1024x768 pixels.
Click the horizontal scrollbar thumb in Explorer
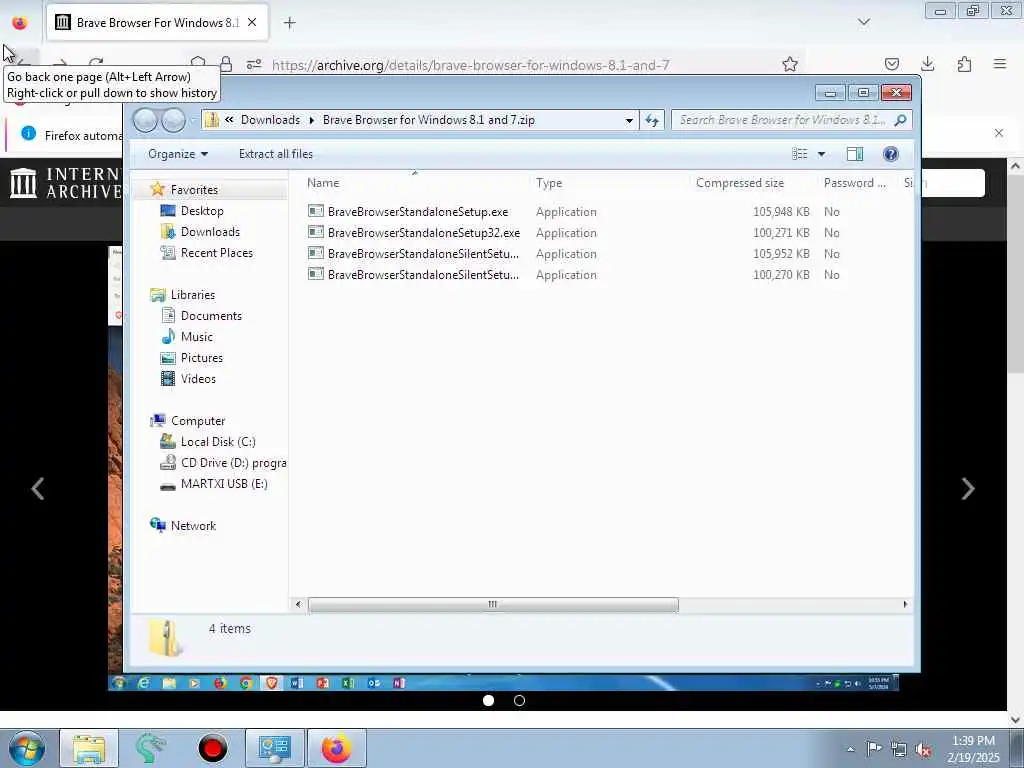point(493,605)
